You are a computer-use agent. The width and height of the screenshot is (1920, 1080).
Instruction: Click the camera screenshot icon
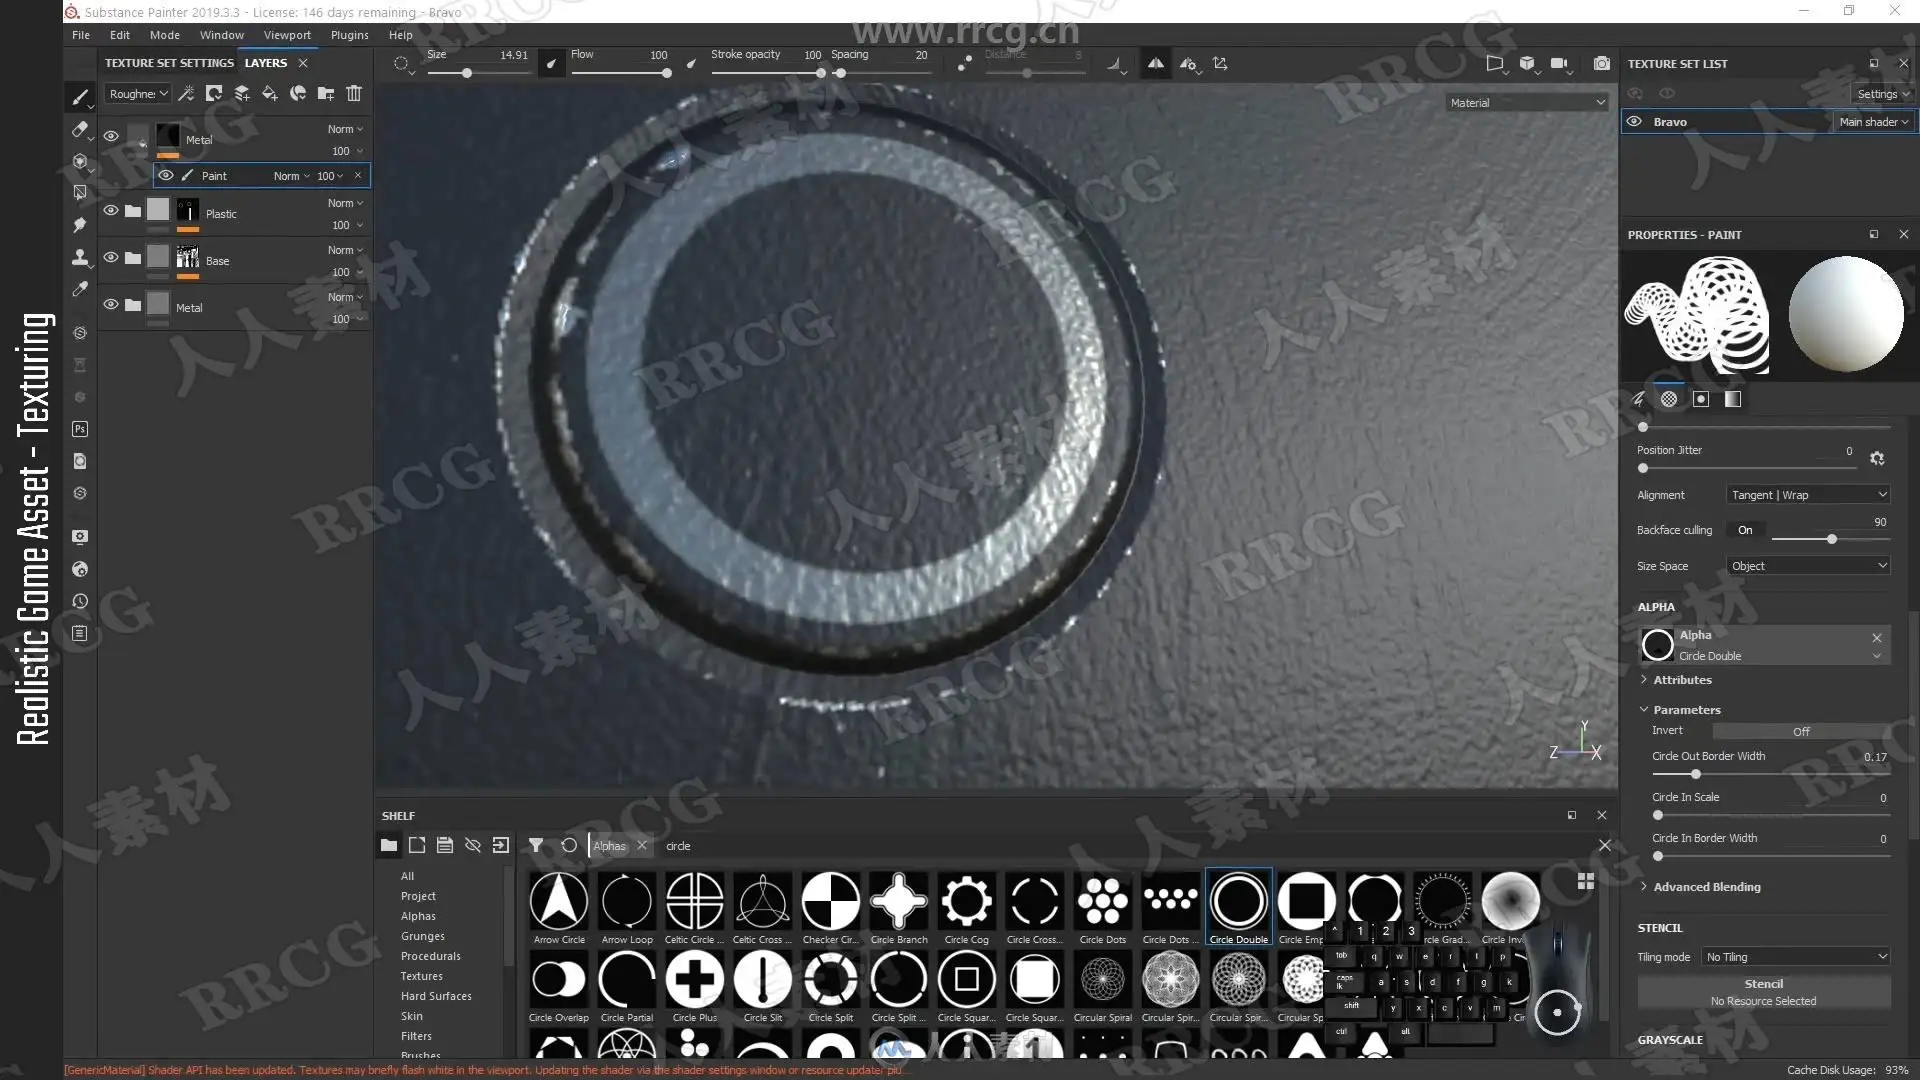click(1602, 63)
